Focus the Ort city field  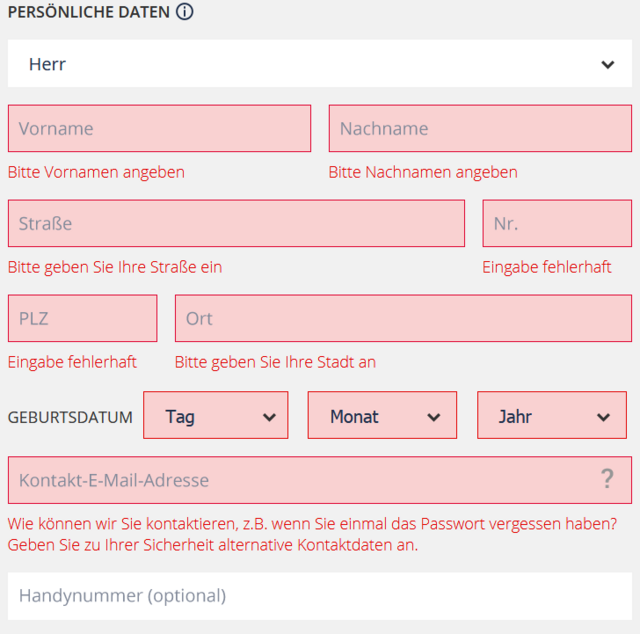tap(403, 318)
